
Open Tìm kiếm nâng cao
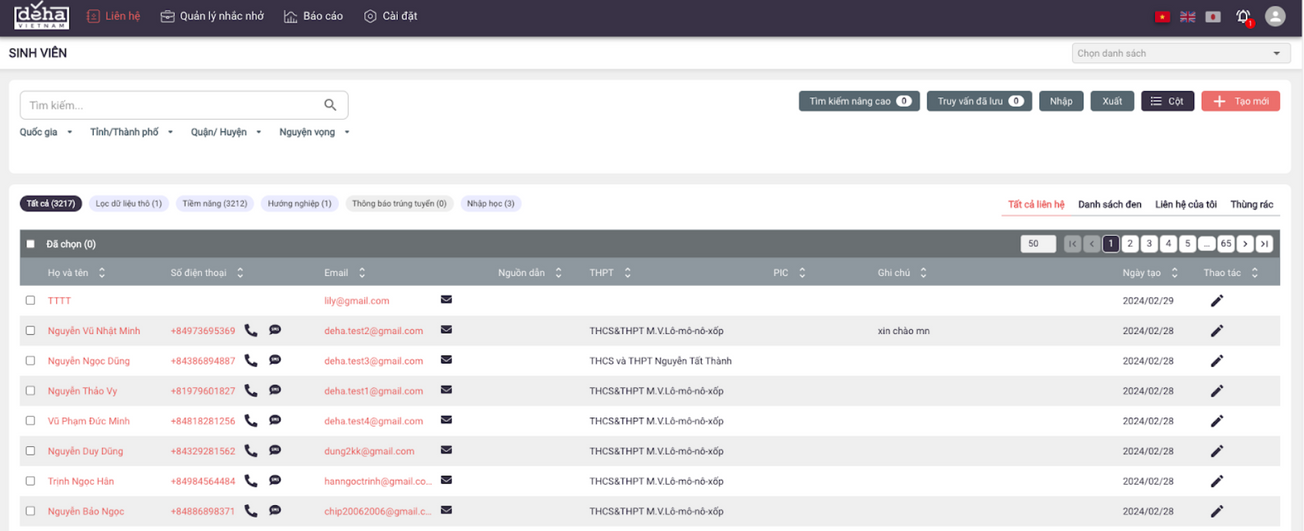point(859,101)
